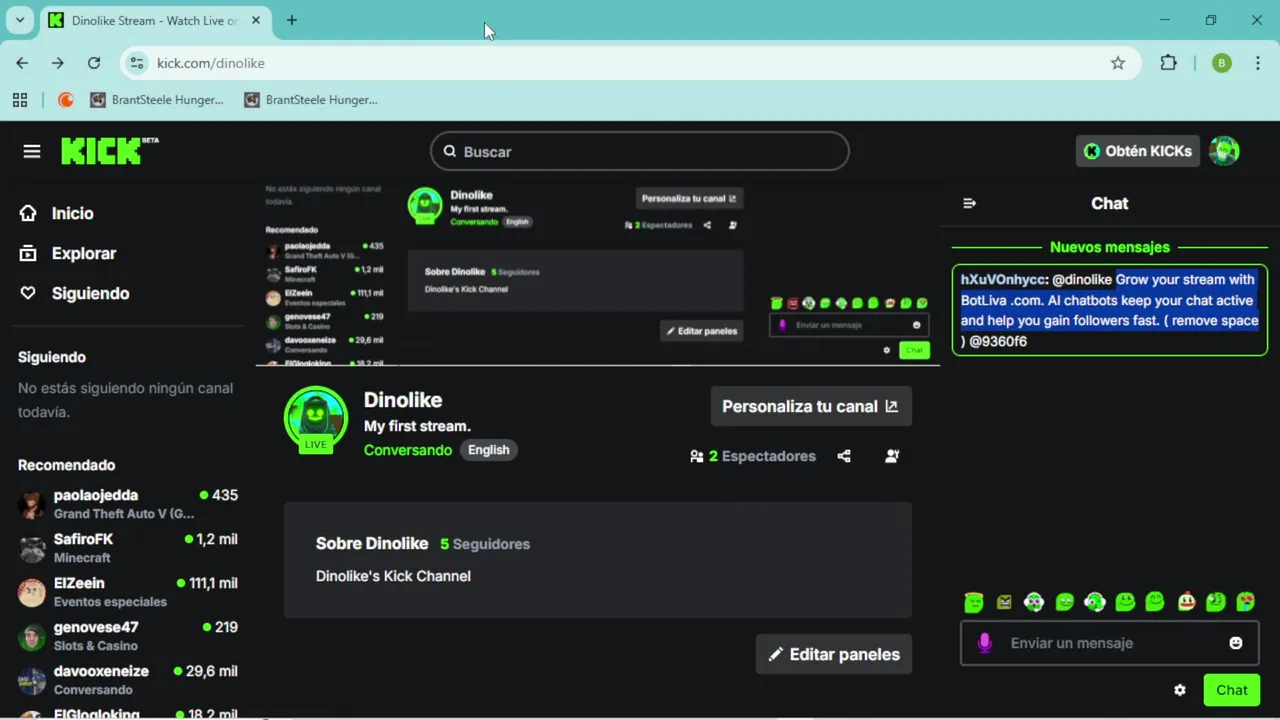Click the Editar paneles button
The width and height of the screenshot is (1280, 720).
pyautogui.click(x=834, y=654)
